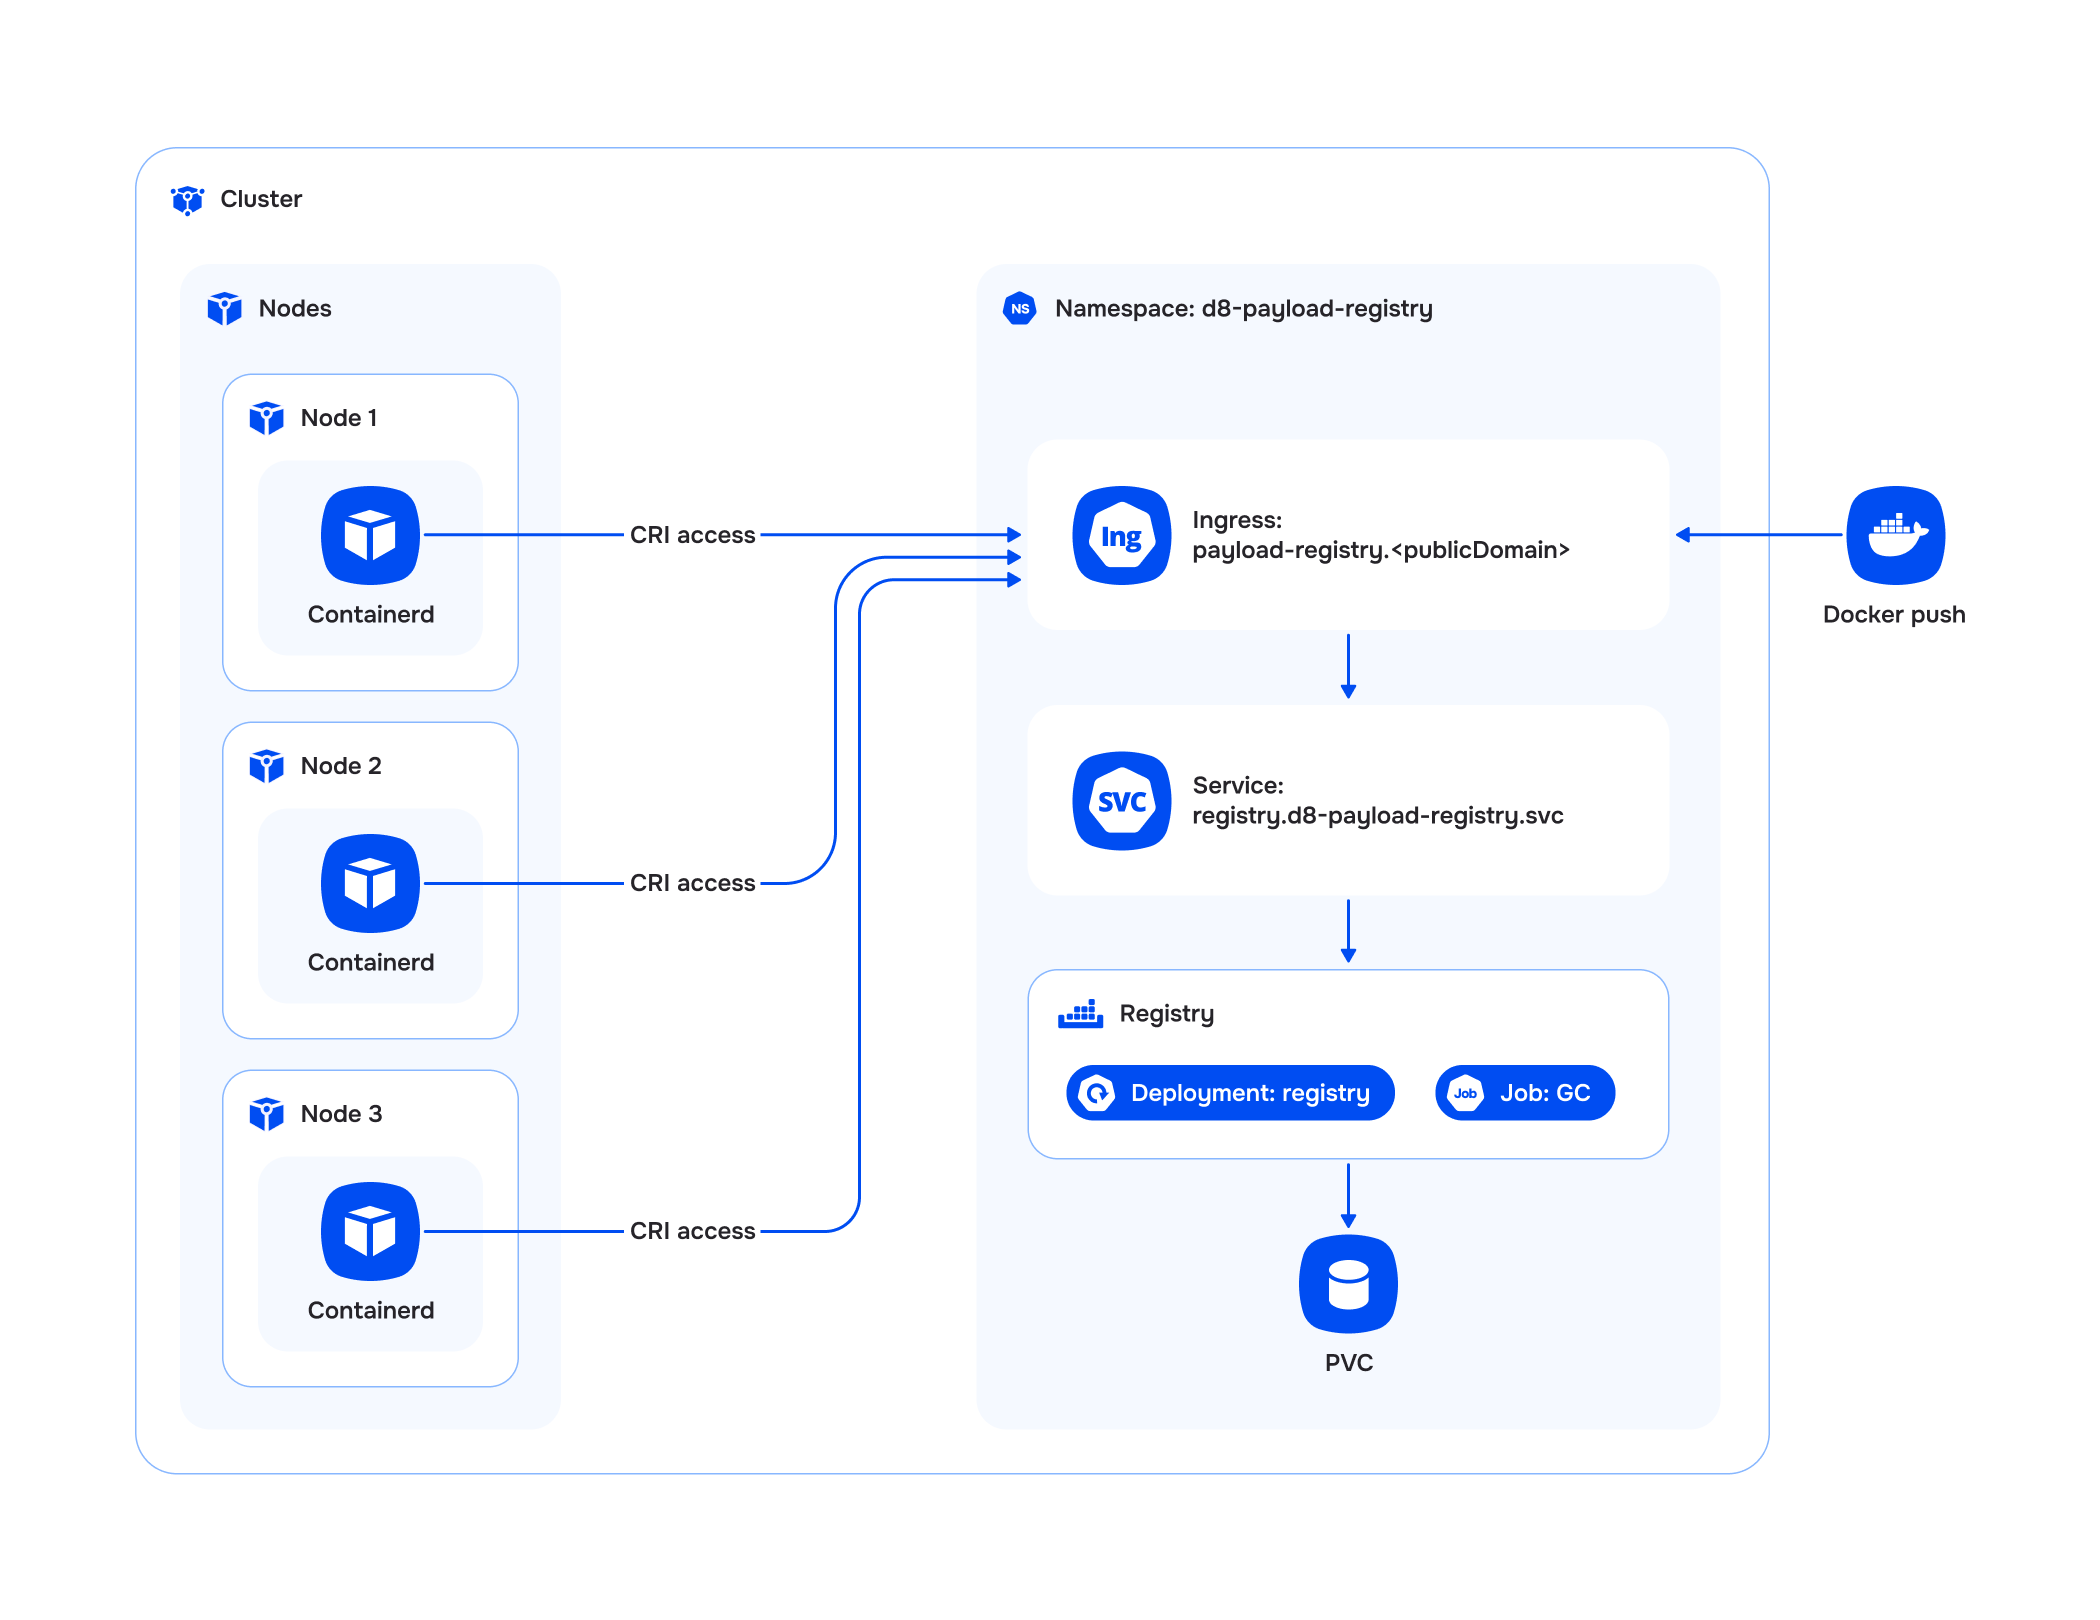This screenshot has height=1620, width=2100.
Task: Click the NS namespace badge icon
Action: pyautogui.click(x=1019, y=309)
